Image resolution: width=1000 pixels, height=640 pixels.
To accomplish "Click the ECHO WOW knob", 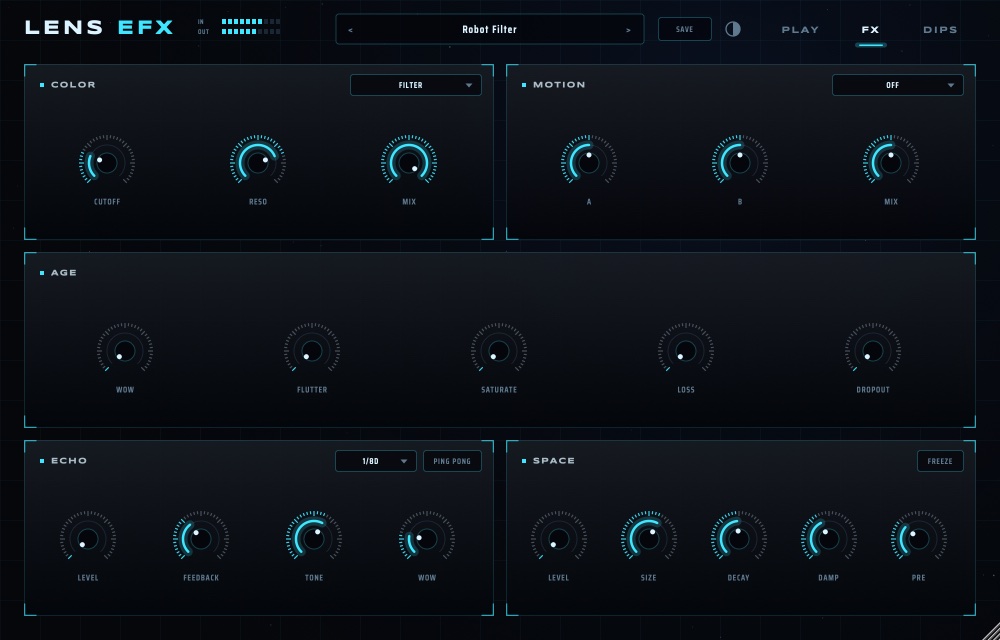I will point(427,539).
